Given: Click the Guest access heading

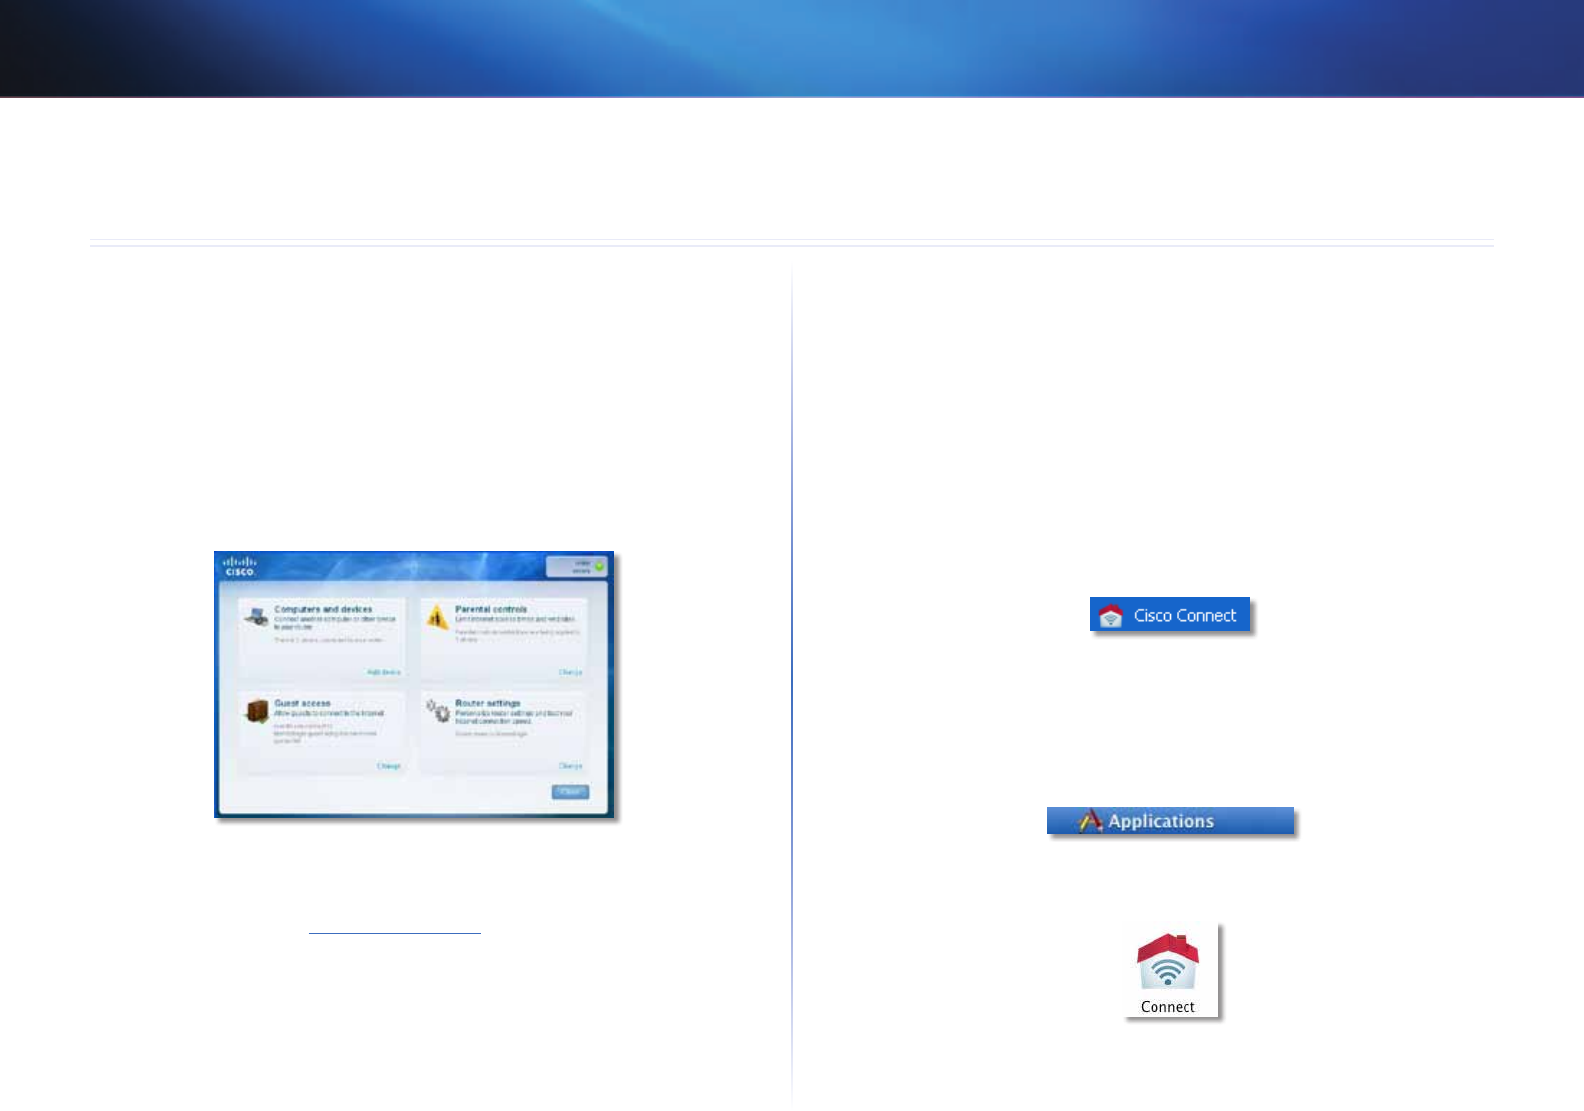Looking at the screenshot, I should coord(302,703).
